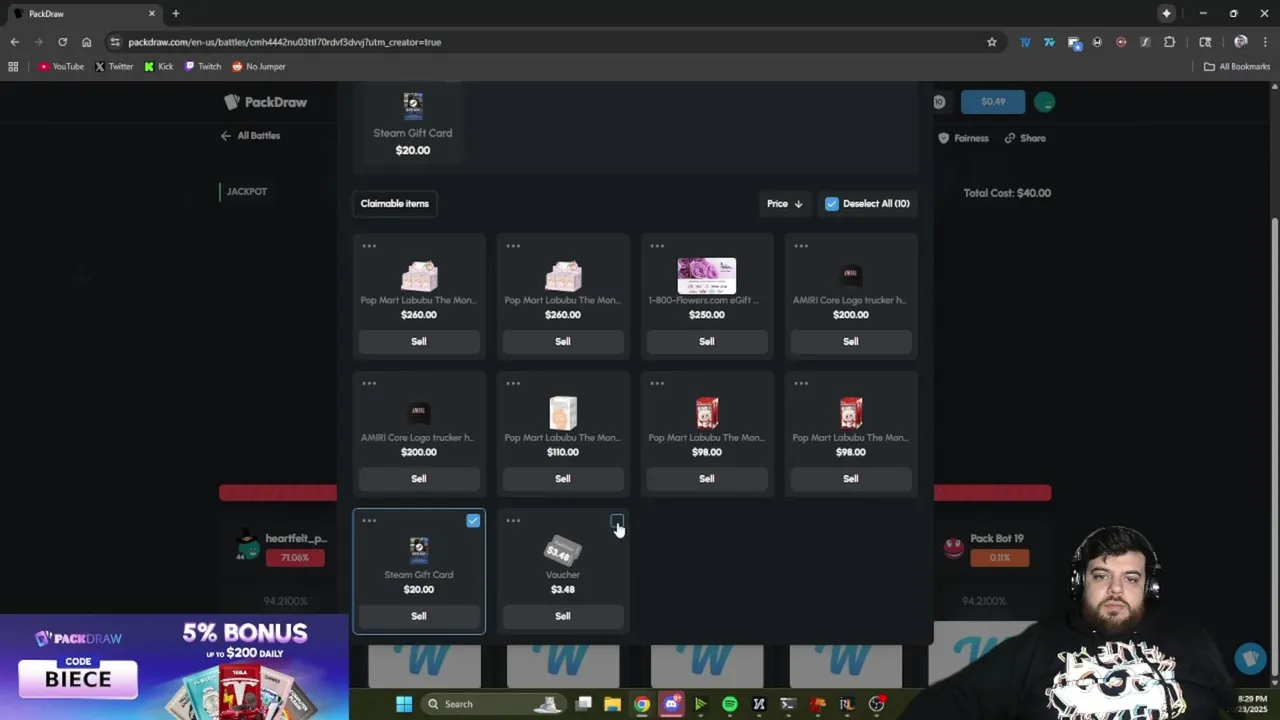Sell the $110.00 Pop Mart Labubu item
This screenshot has height=720, width=1280.
pos(563,479)
